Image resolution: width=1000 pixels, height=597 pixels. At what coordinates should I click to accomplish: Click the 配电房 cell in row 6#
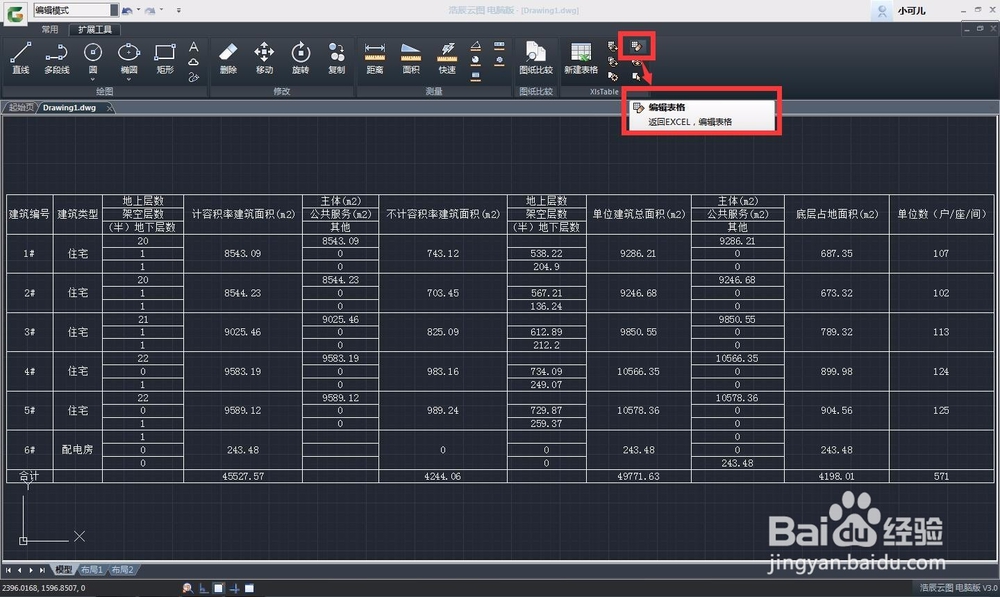(x=78, y=450)
